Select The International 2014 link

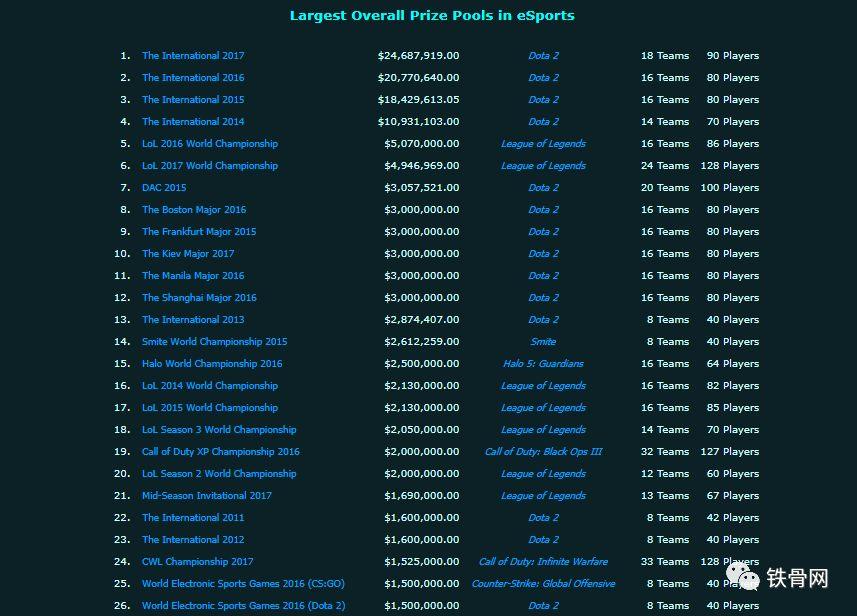point(193,121)
